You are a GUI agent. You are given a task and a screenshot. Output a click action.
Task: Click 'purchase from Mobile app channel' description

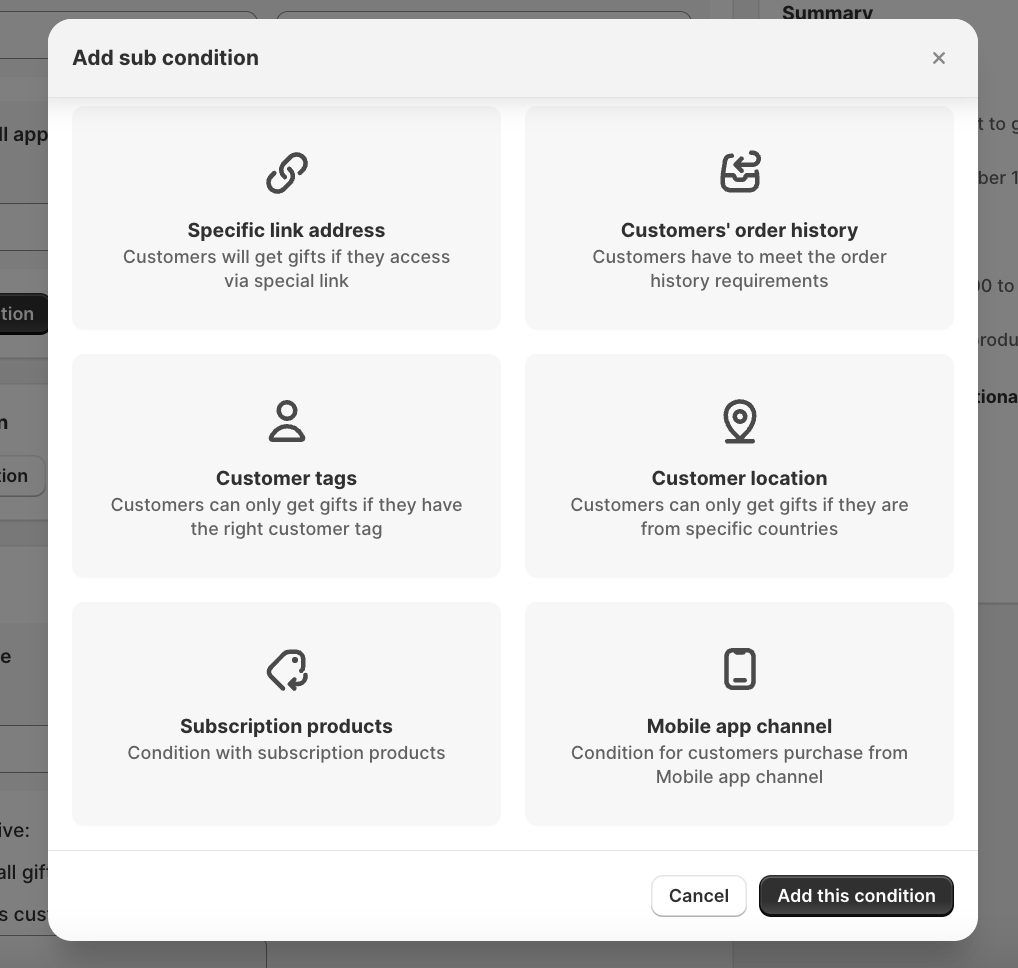pyautogui.click(x=782, y=765)
